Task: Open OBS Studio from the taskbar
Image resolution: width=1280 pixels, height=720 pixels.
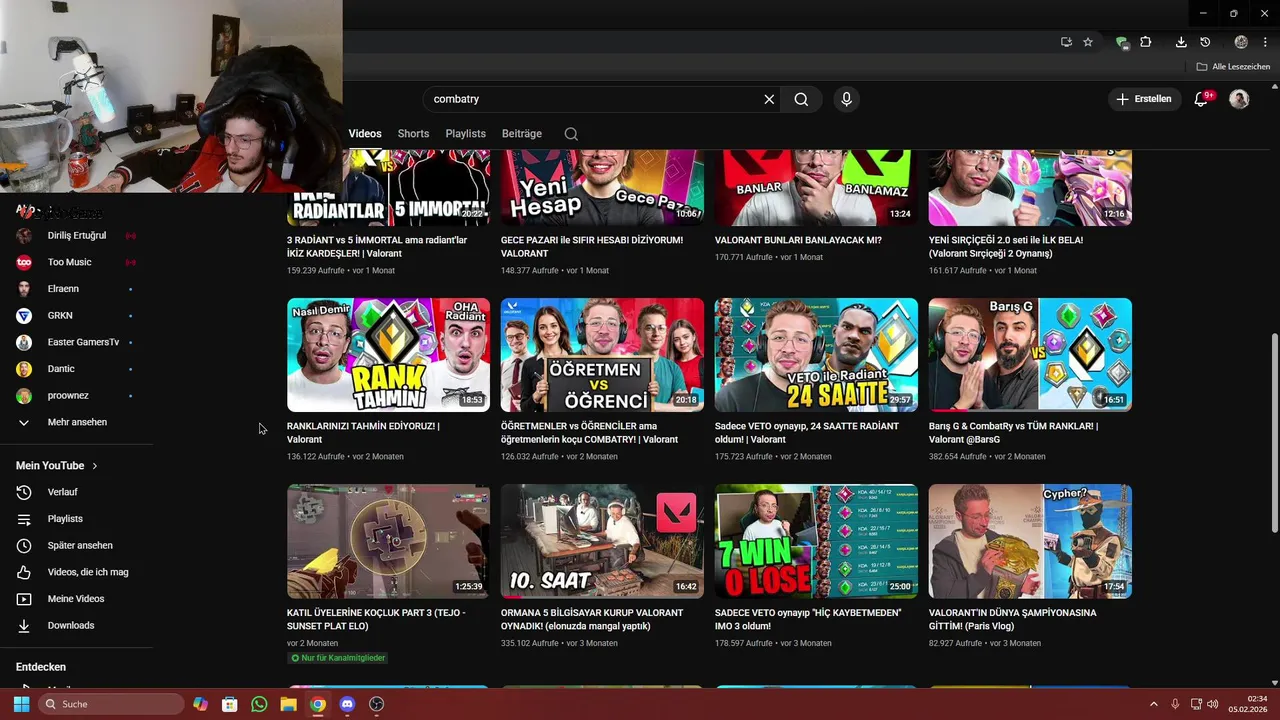Action: point(376,704)
